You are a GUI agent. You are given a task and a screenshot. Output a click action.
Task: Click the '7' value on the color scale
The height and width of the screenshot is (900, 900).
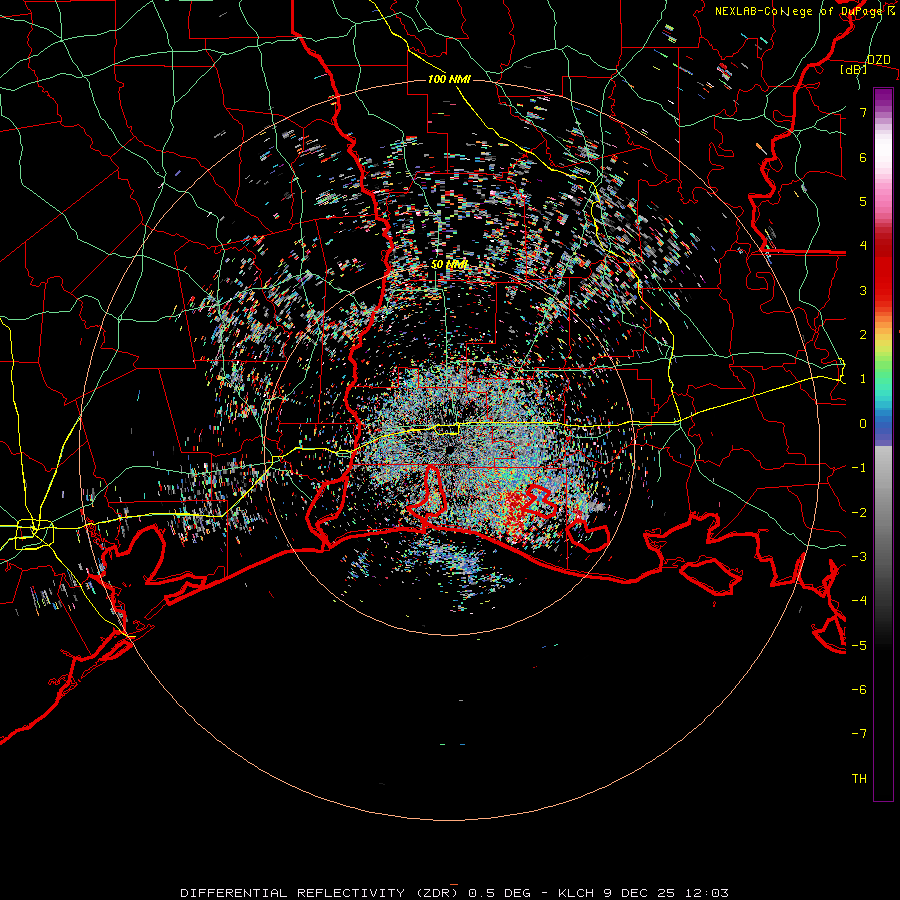(863, 112)
